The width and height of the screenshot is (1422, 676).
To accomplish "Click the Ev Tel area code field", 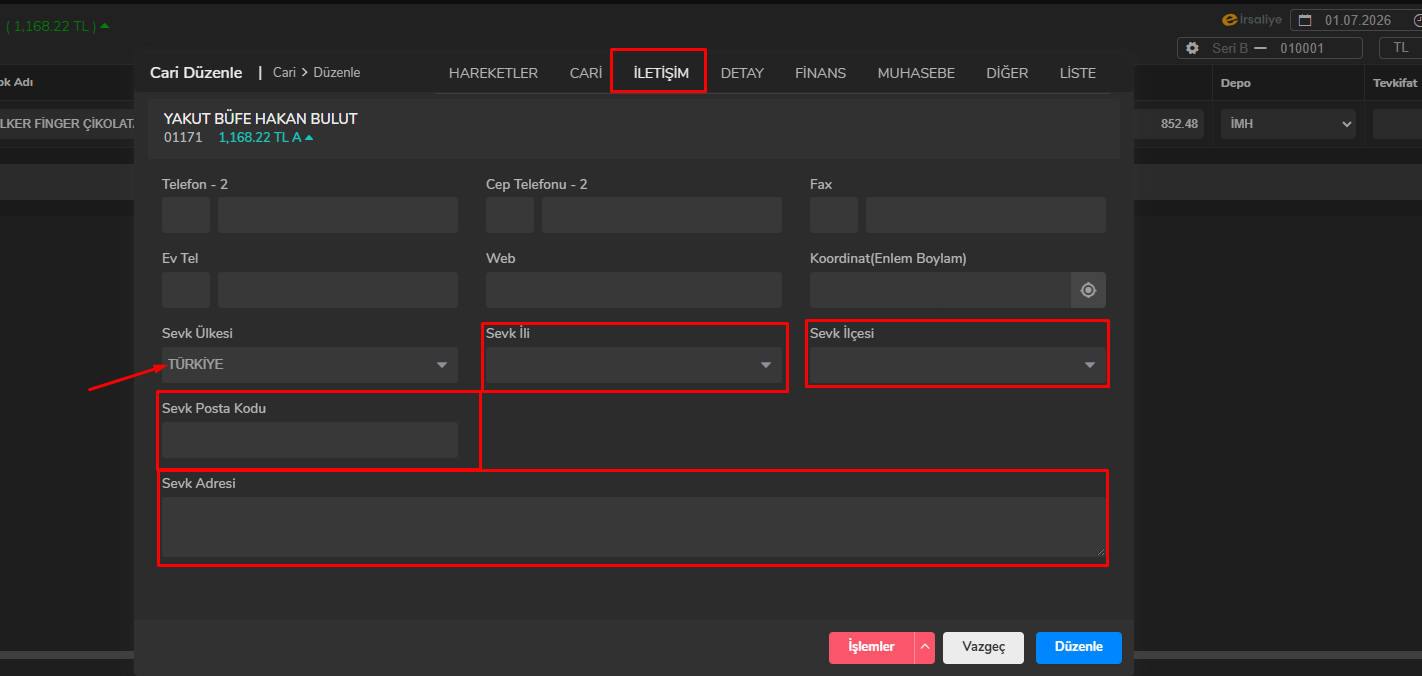I will 186,290.
